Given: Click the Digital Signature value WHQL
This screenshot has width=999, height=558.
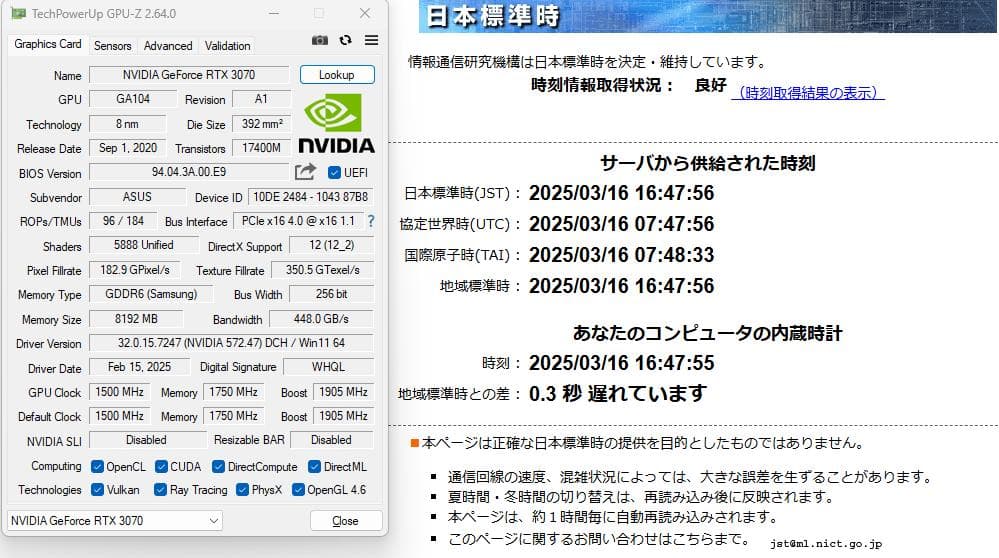Looking at the screenshot, I should tap(328, 367).
